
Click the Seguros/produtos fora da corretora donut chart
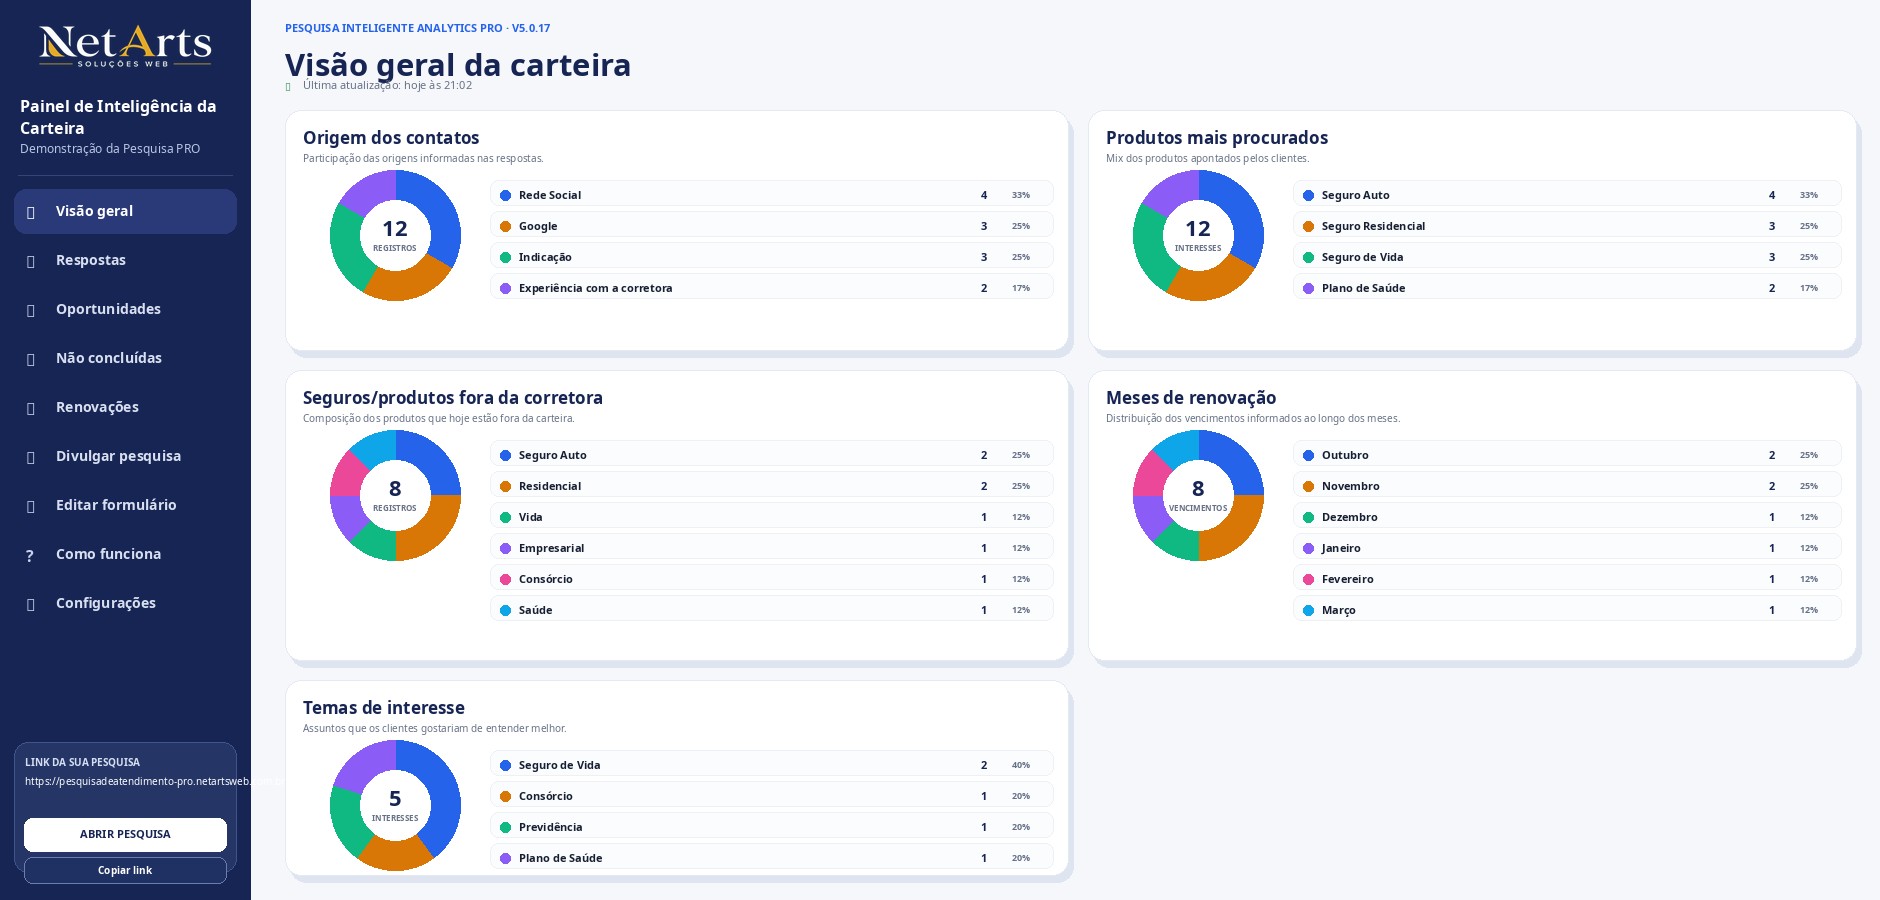pos(395,495)
